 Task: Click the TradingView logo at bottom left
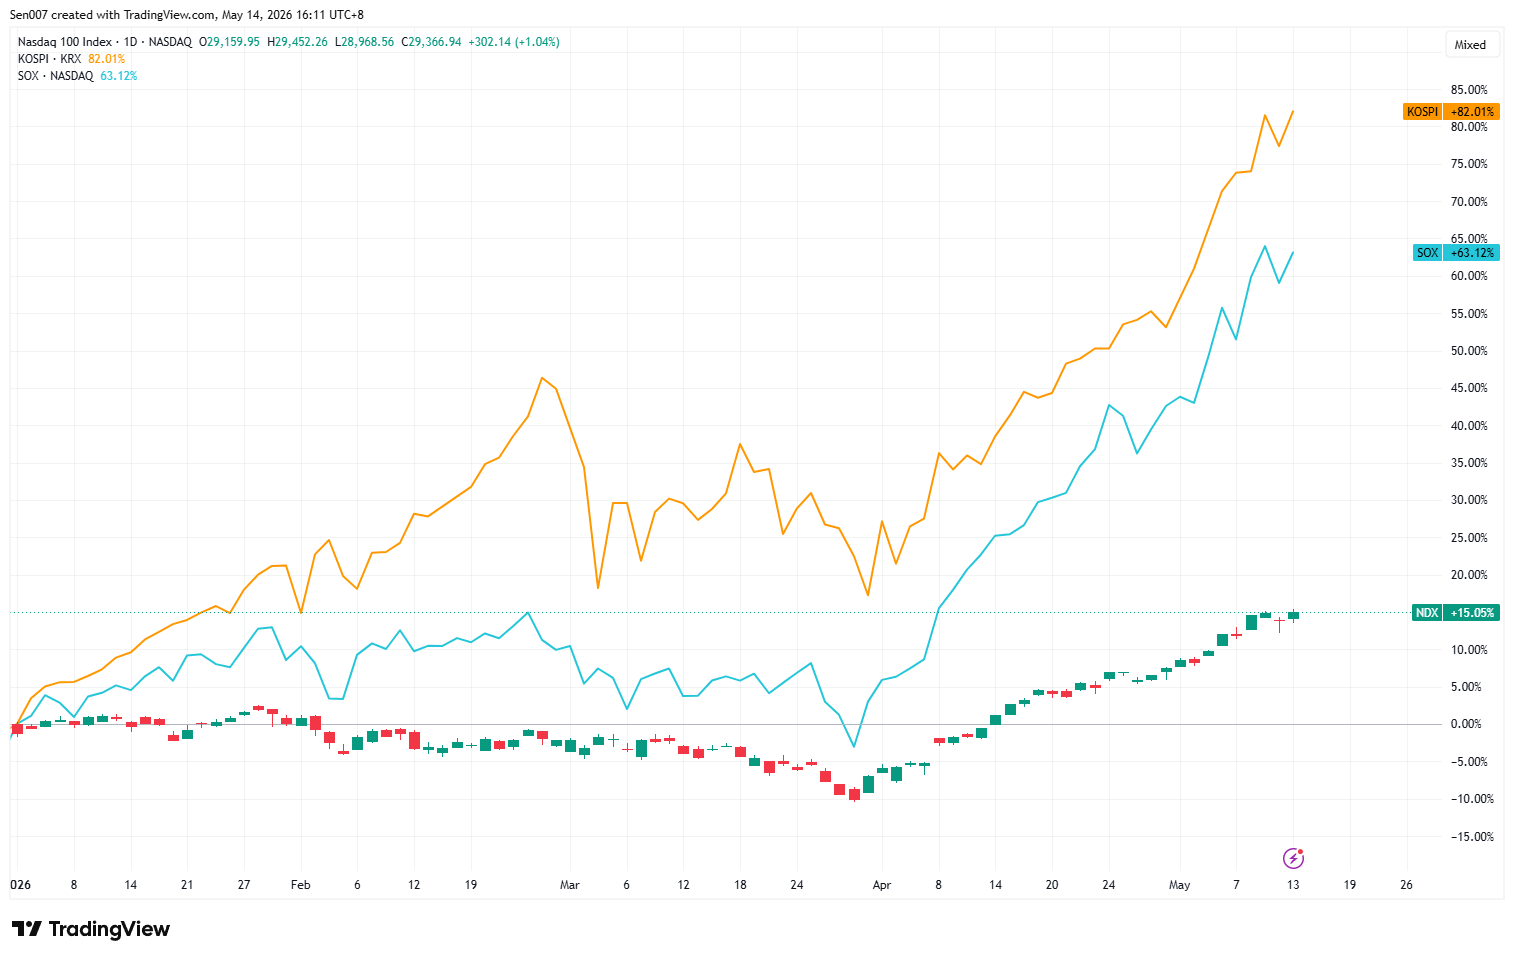[90, 929]
